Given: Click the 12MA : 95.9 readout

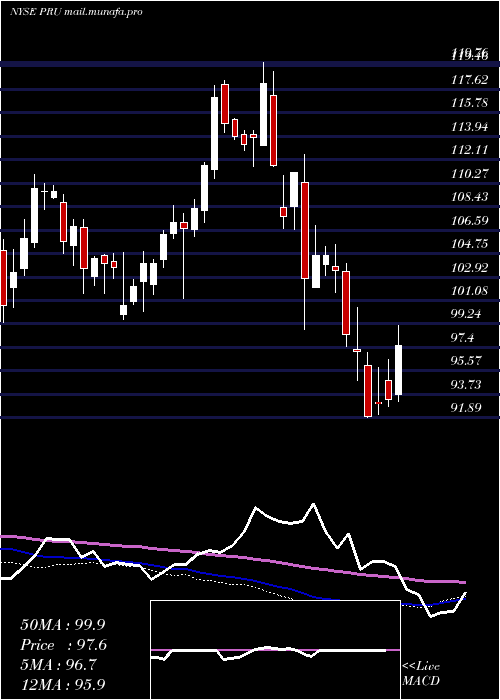Looking at the screenshot, I should tap(64, 685).
